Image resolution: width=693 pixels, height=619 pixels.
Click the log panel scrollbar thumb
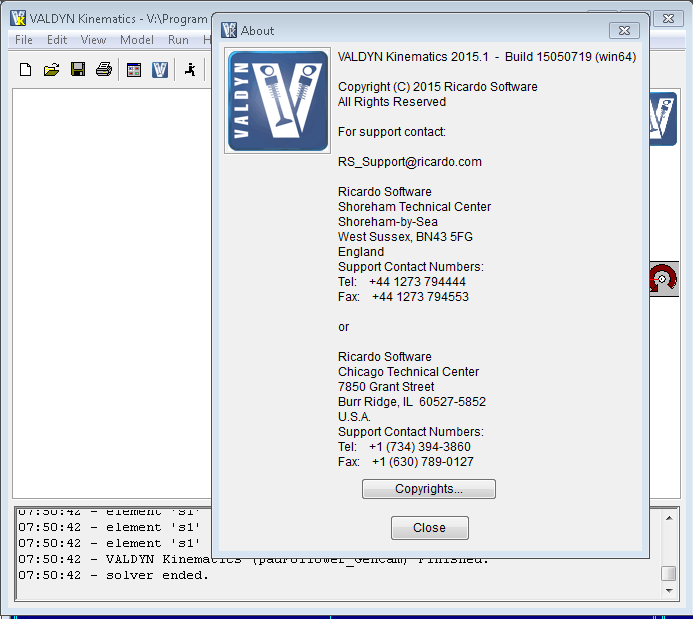click(x=669, y=573)
